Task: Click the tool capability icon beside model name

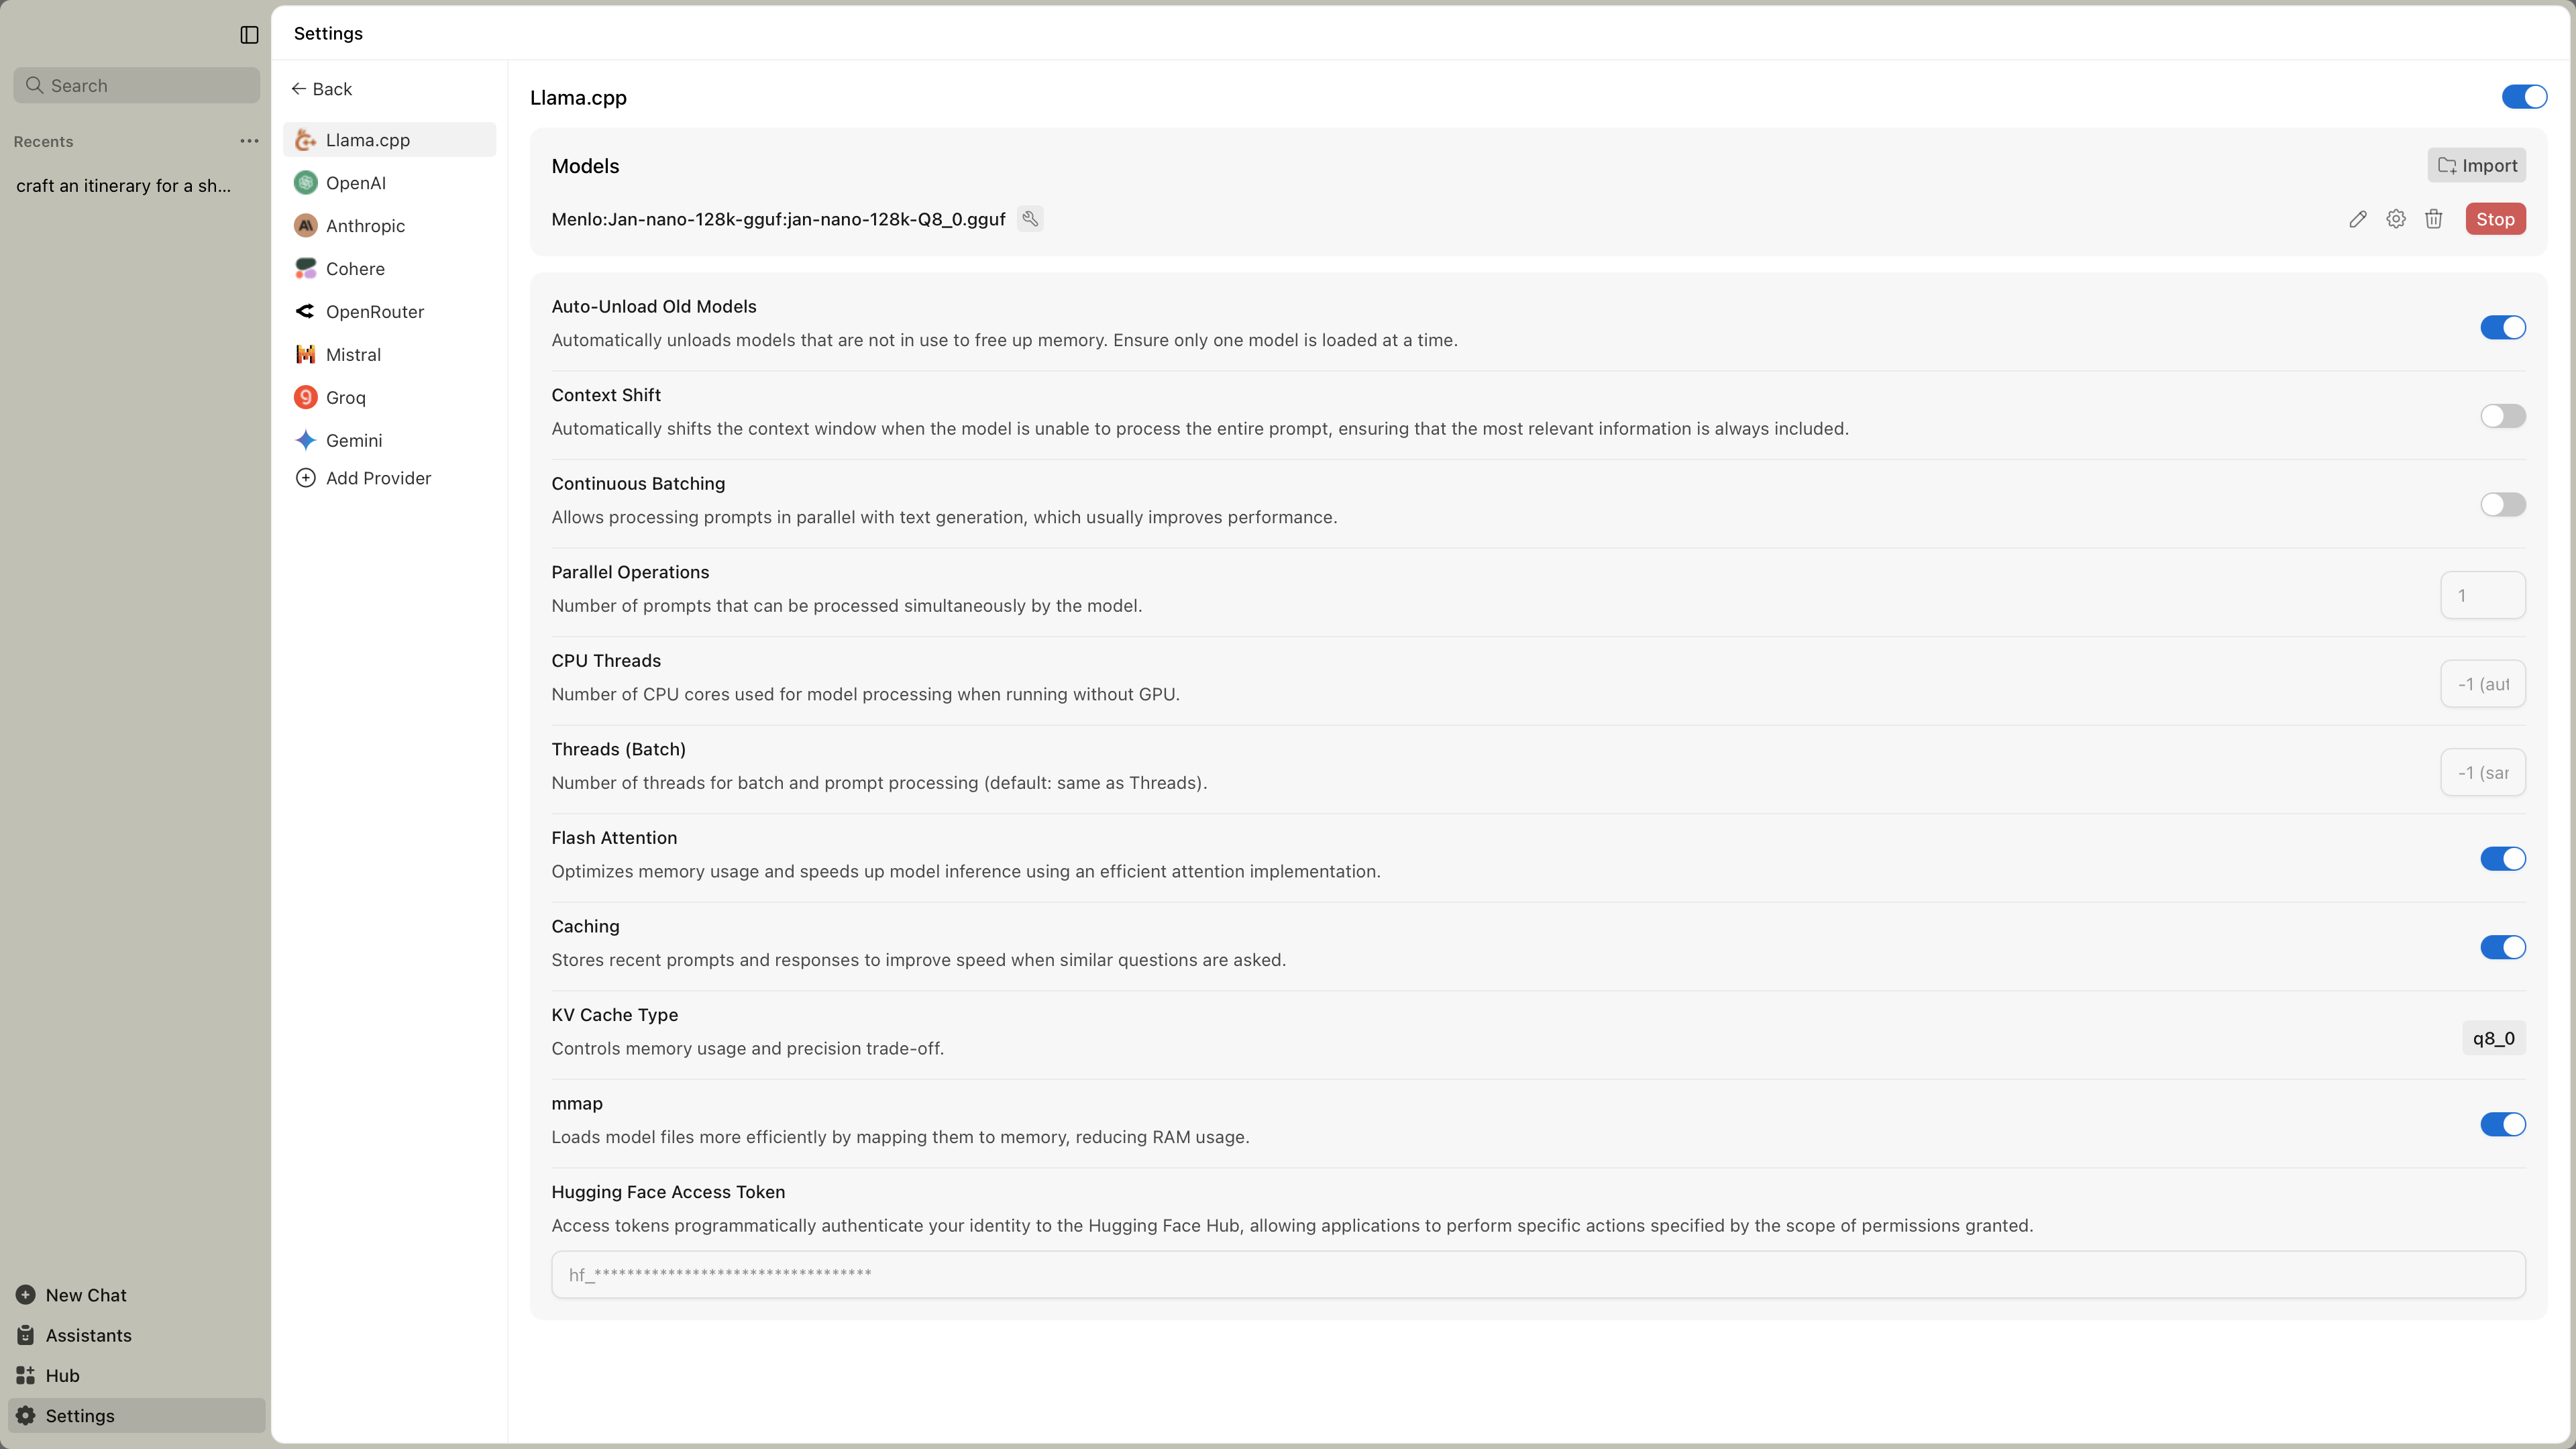Action: point(1030,219)
